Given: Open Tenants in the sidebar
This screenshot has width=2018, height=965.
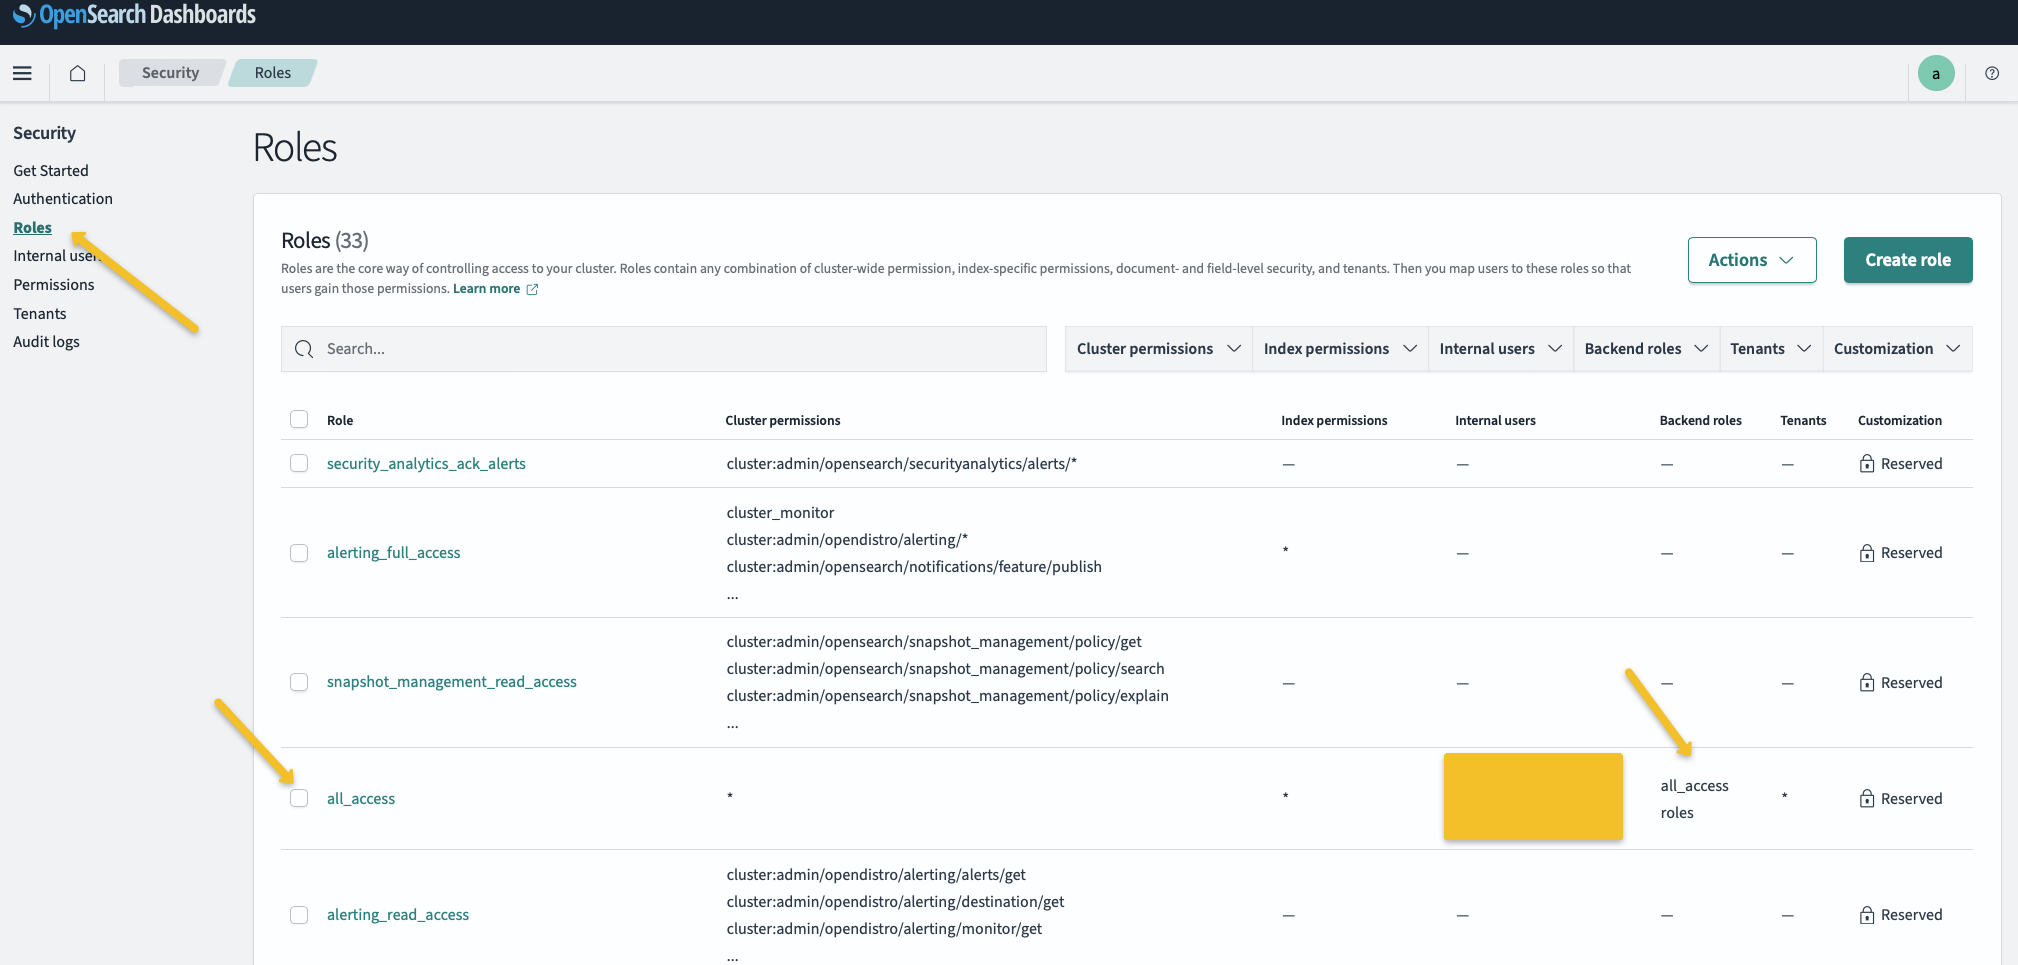Looking at the screenshot, I should pos(40,314).
